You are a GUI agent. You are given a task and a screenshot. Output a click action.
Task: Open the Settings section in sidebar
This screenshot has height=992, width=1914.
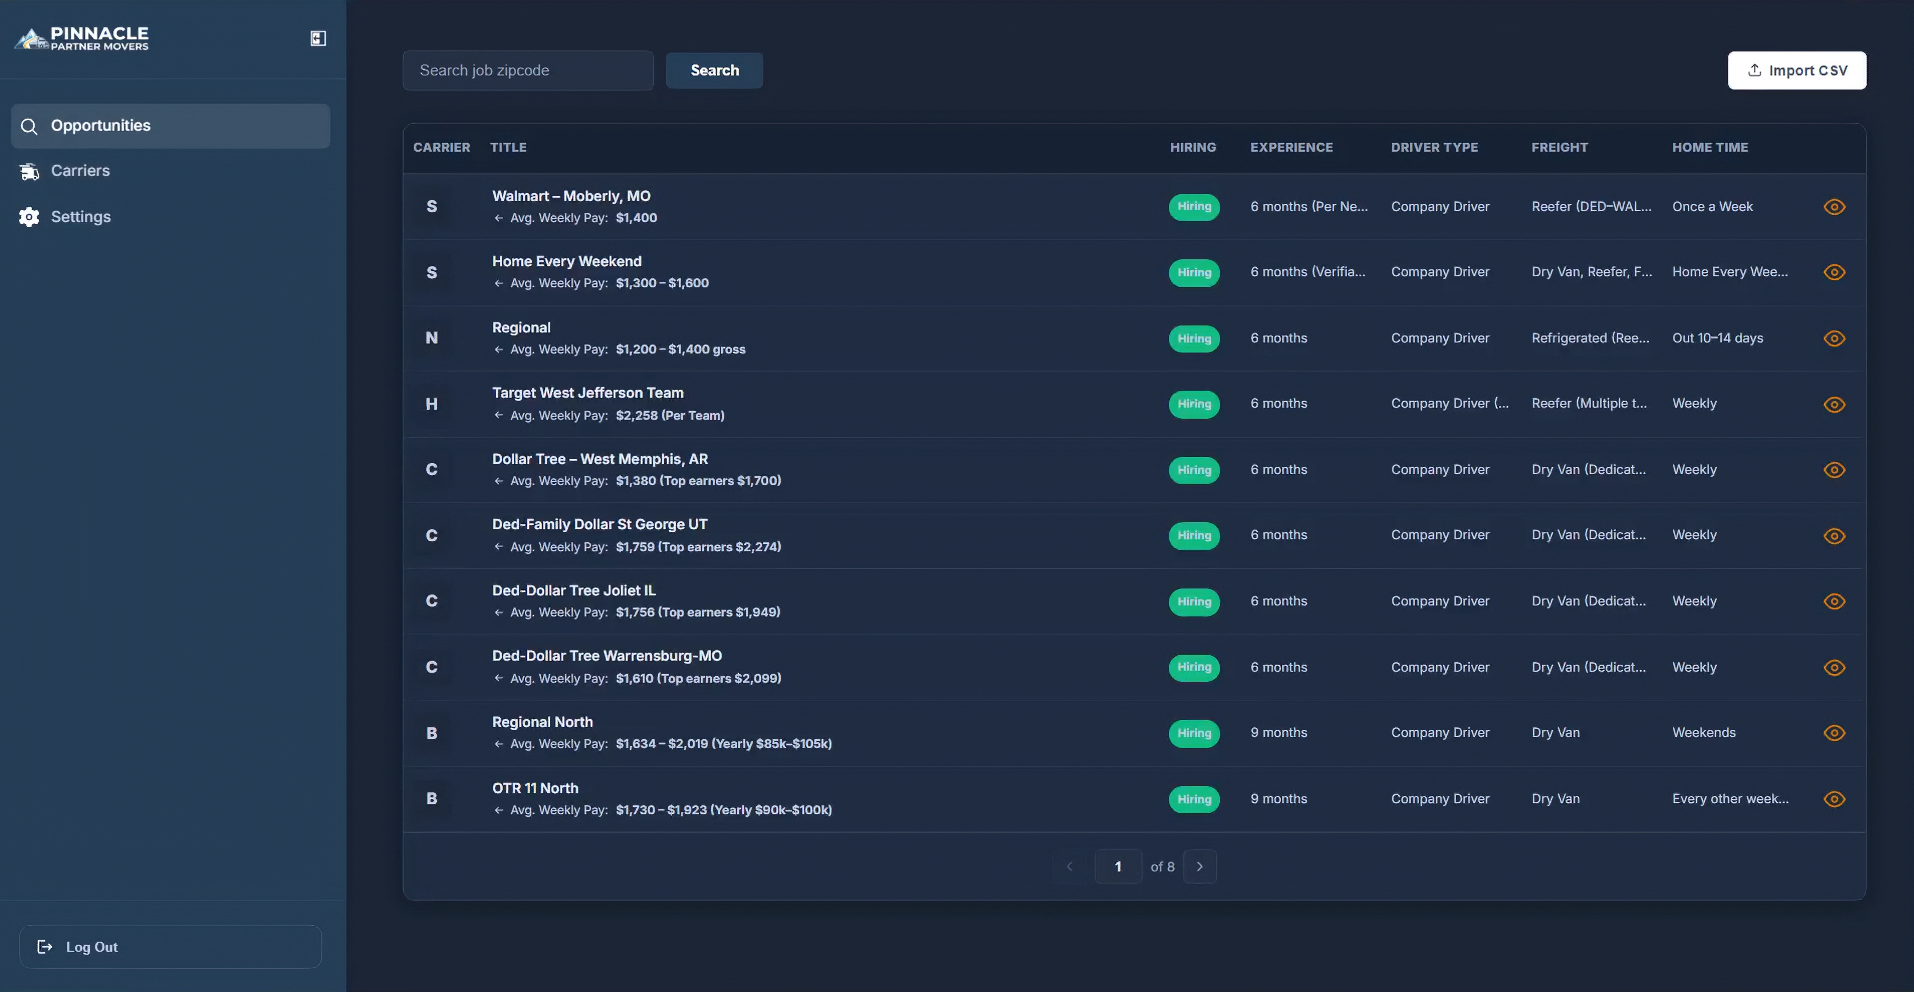point(171,217)
